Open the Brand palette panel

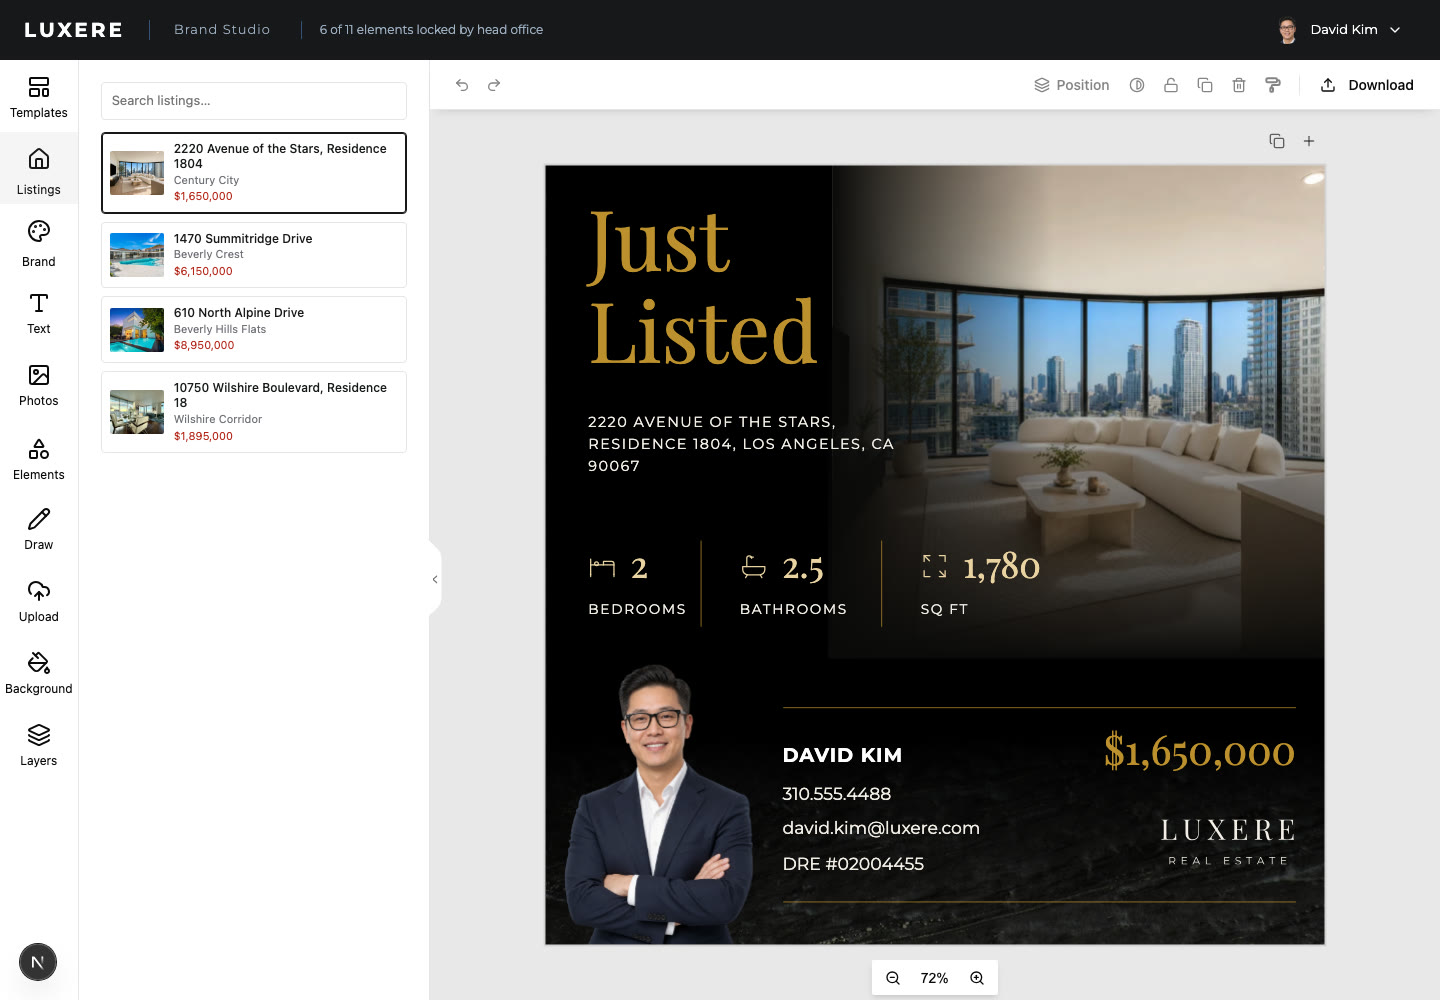39,244
